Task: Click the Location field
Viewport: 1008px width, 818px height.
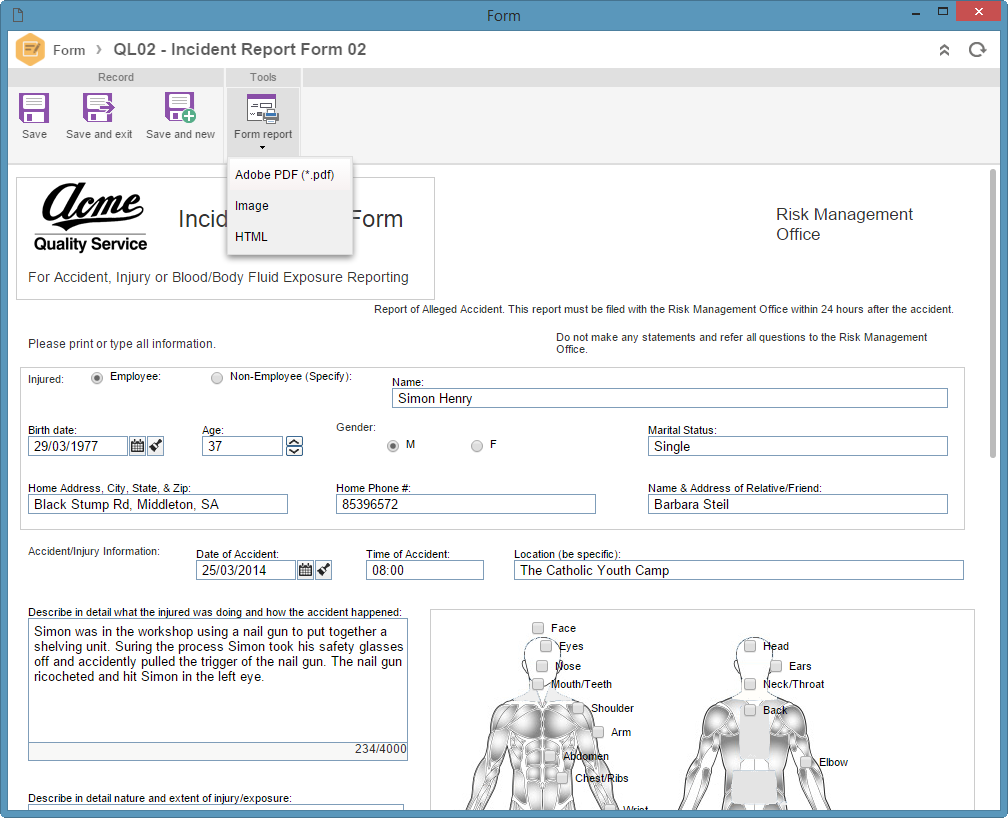Action: coord(739,570)
